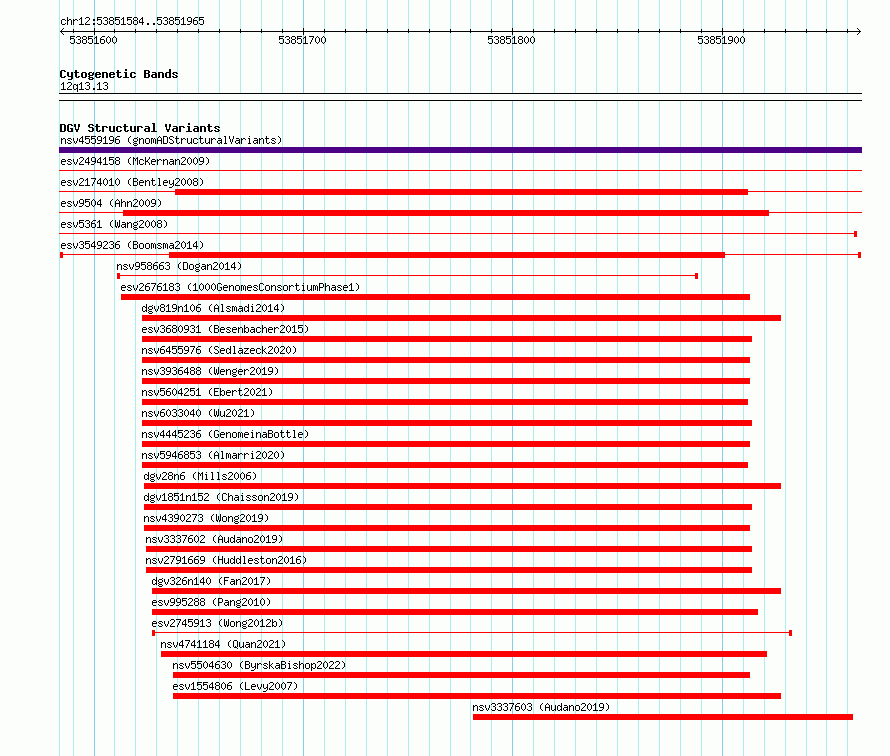
Task: Click nsv5604251 (Ebert2021) label
Action: click(x=207, y=392)
